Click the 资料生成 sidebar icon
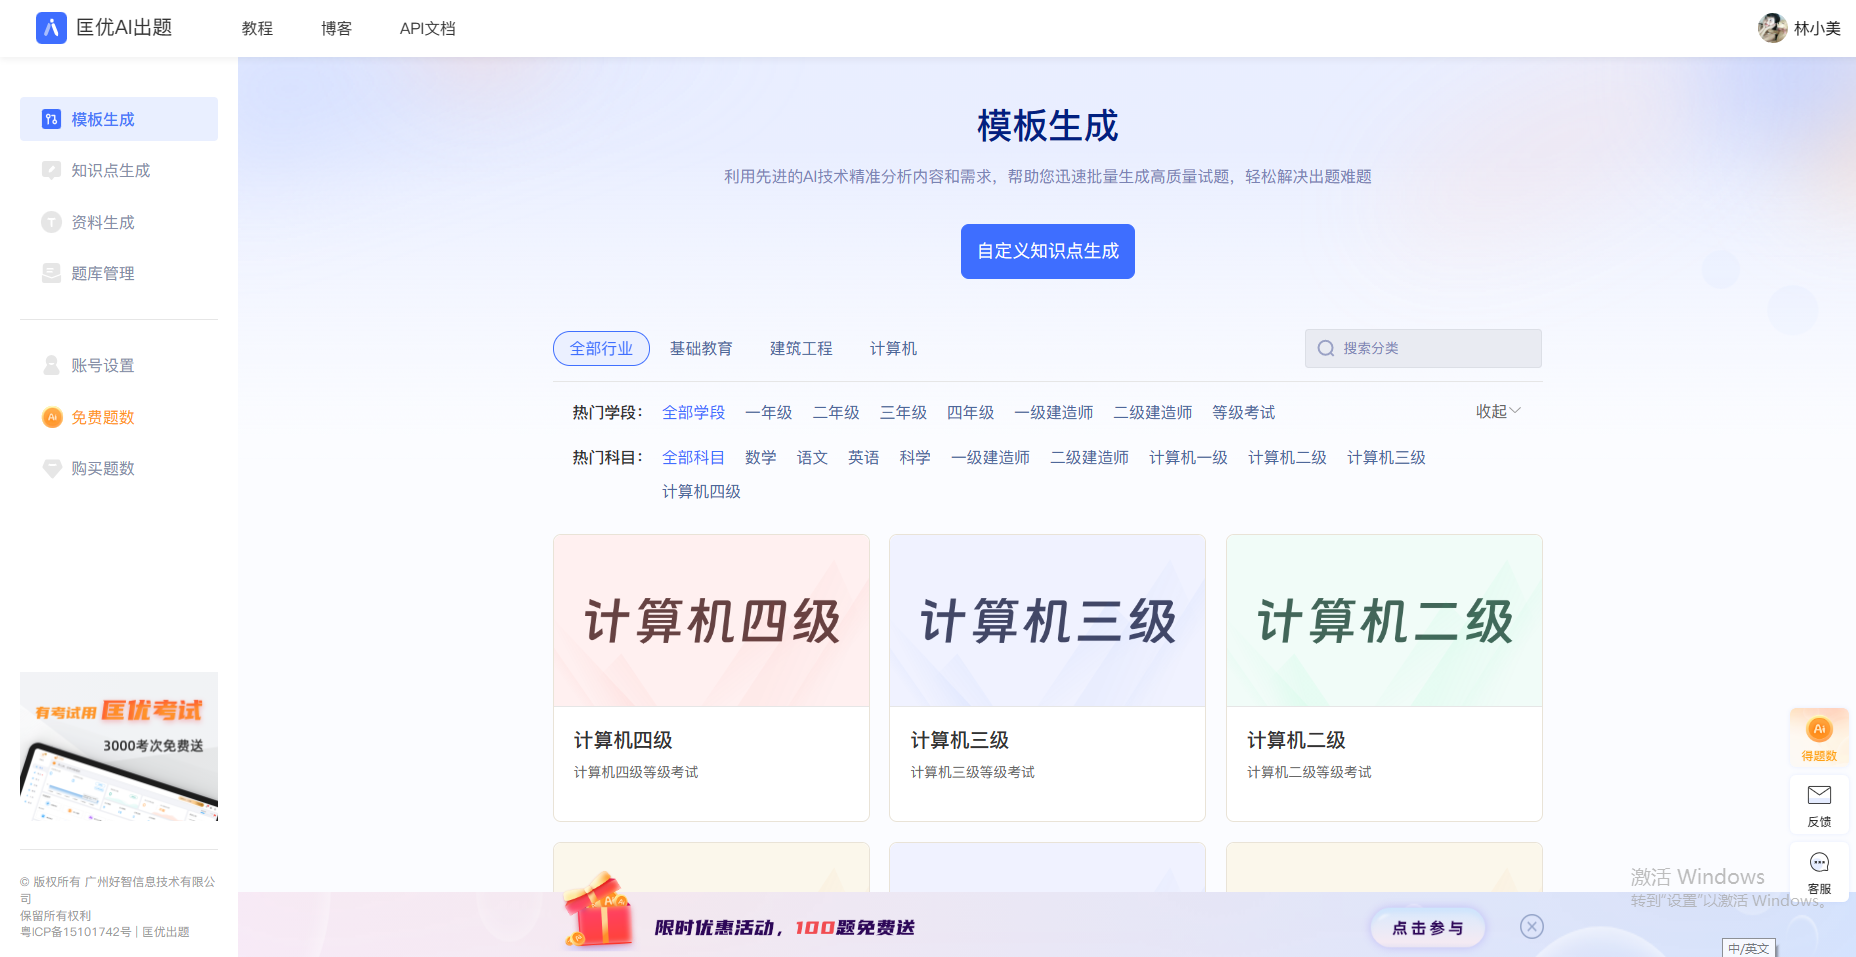The image size is (1856, 957). (51, 222)
